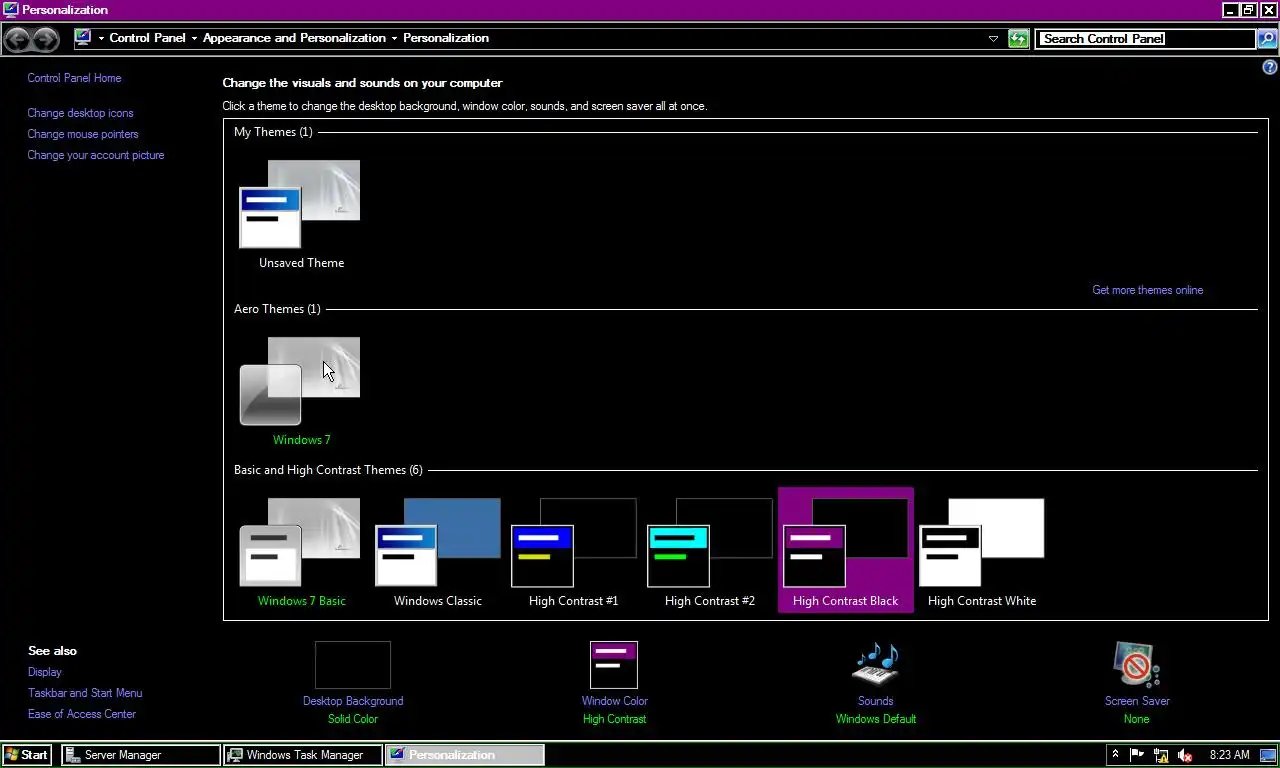
Task: Focus the Search Control Panel field
Action: [x=1145, y=39]
